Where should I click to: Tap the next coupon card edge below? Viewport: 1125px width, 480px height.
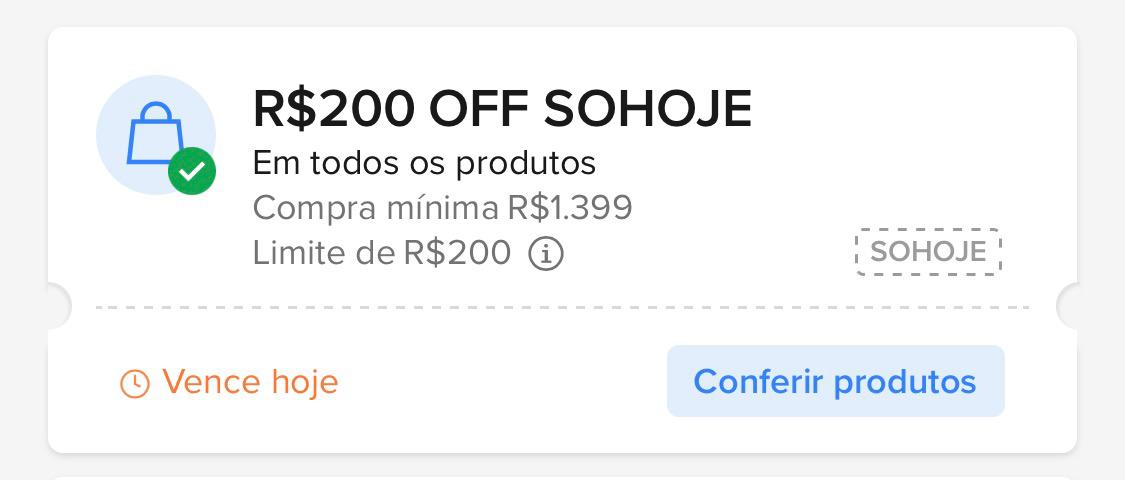tap(562, 476)
